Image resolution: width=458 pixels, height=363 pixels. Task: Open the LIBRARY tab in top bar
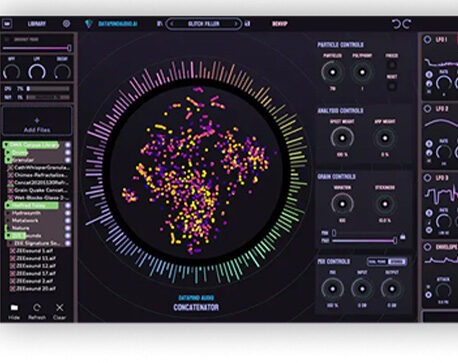pos(37,24)
